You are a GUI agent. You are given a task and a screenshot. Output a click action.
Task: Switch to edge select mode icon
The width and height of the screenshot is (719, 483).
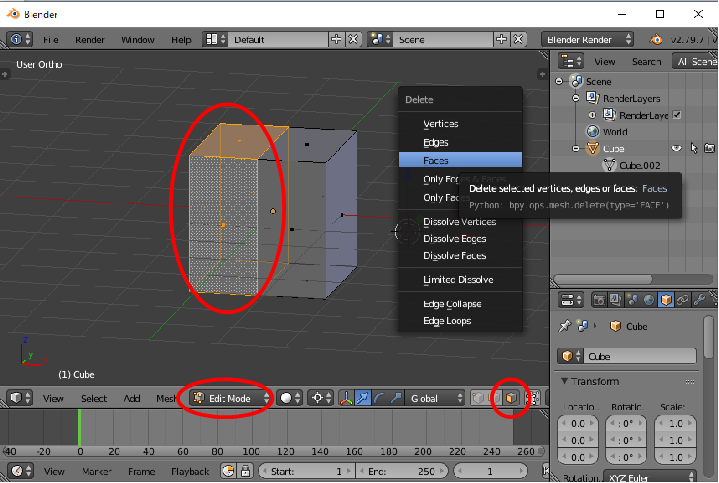(x=494, y=398)
